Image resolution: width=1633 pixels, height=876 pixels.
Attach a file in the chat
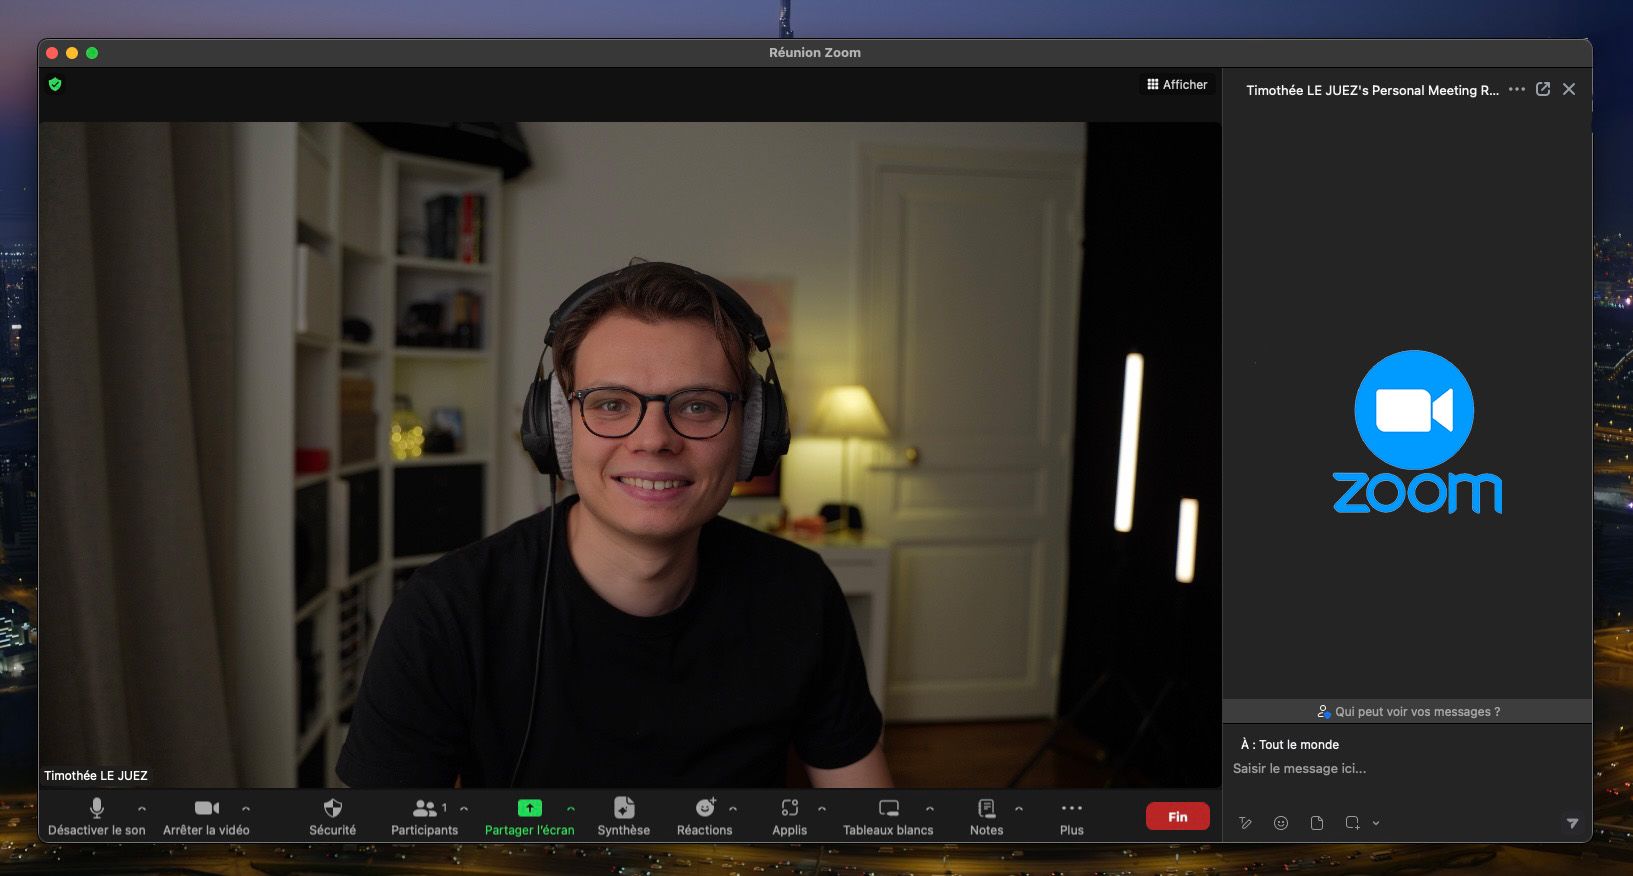point(1317,823)
